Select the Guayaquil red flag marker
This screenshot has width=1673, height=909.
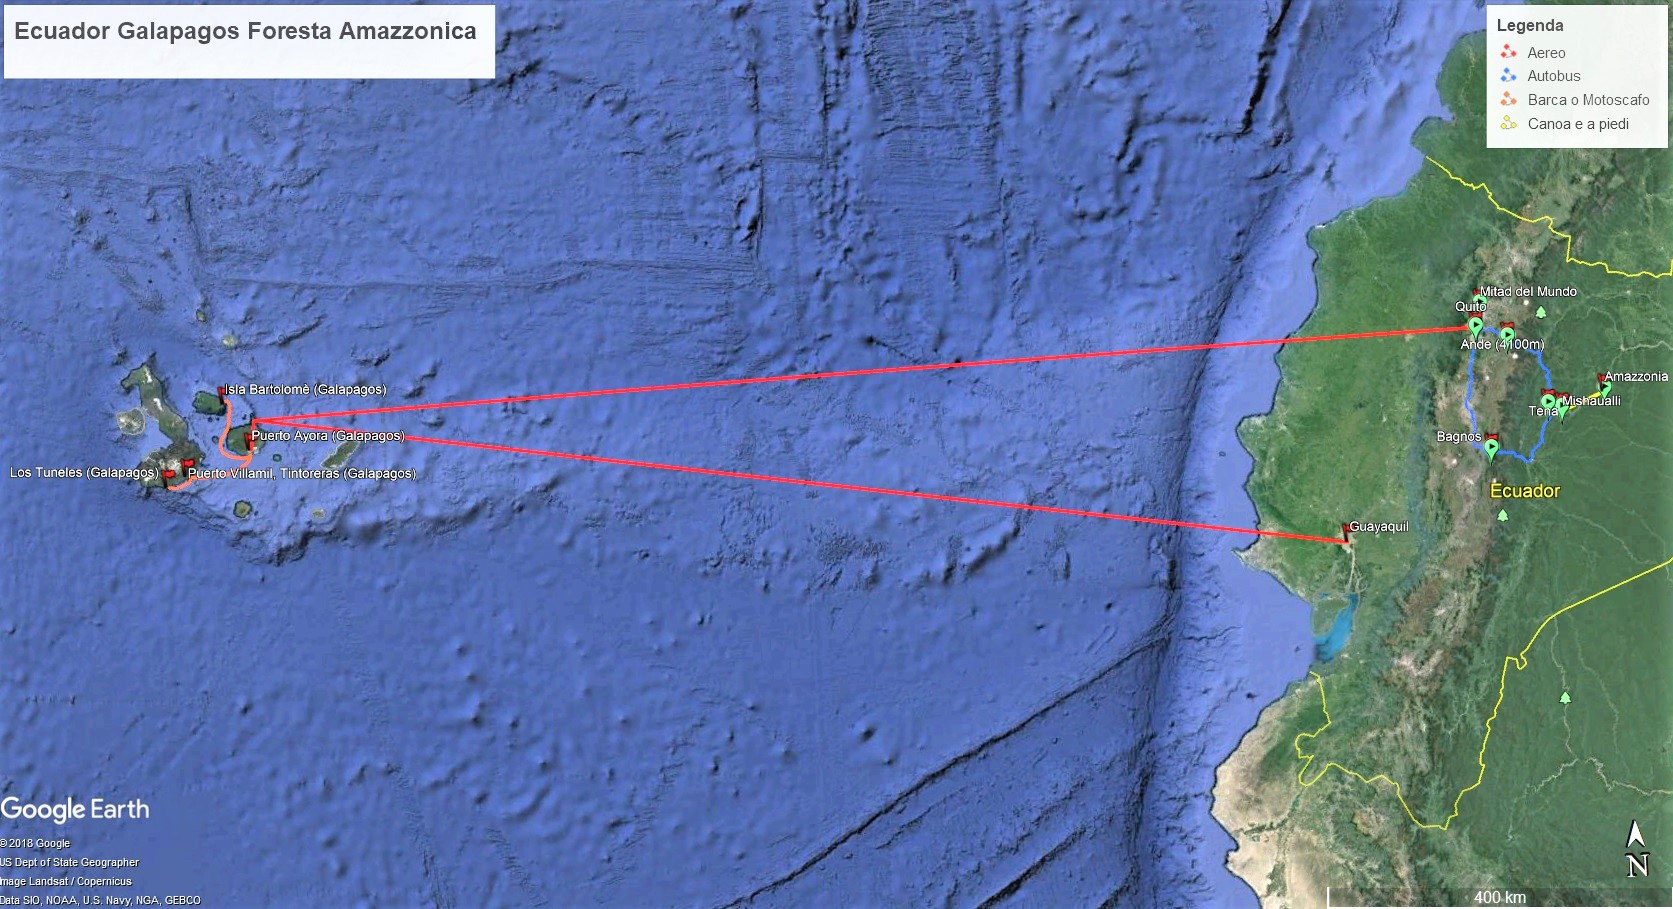[1345, 531]
